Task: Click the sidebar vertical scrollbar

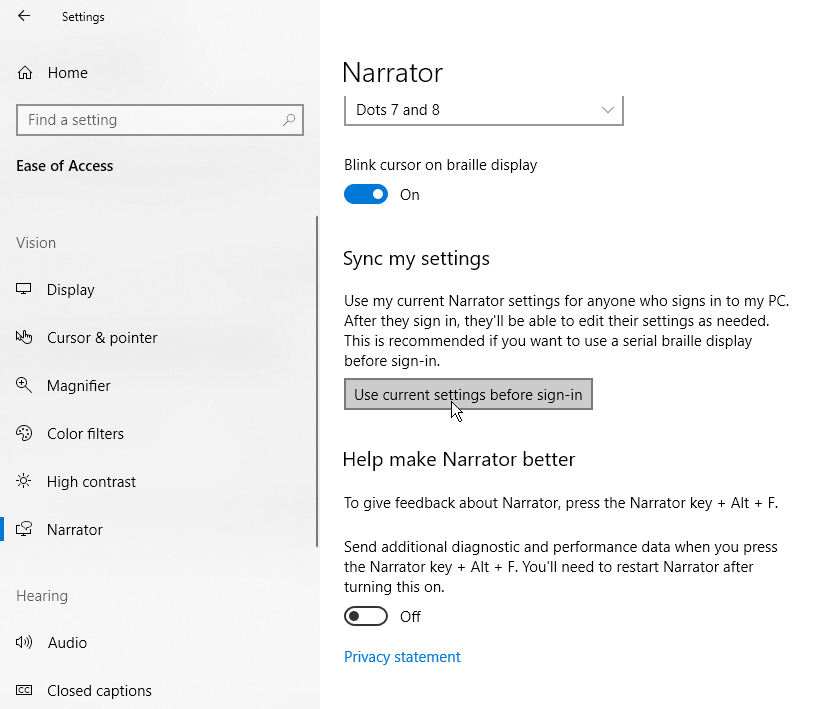Action: (317, 381)
